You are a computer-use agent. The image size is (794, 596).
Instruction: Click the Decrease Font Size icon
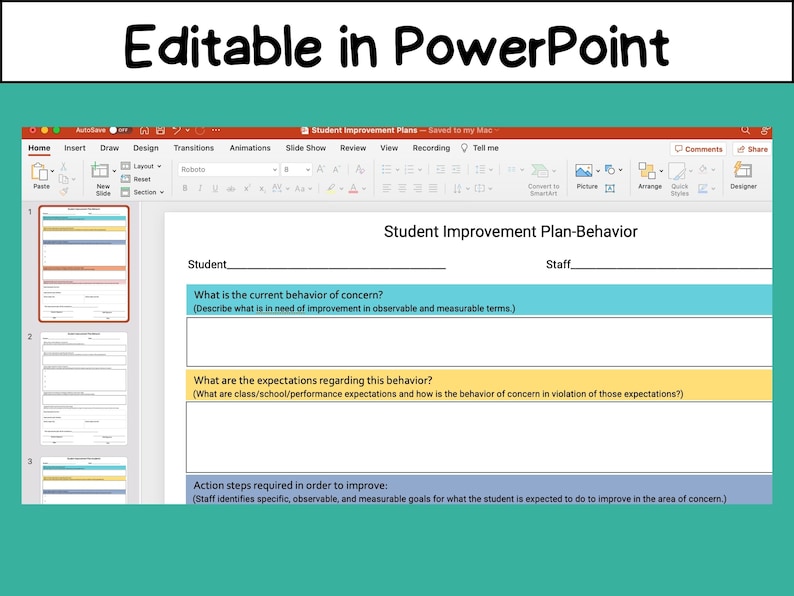tap(336, 169)
